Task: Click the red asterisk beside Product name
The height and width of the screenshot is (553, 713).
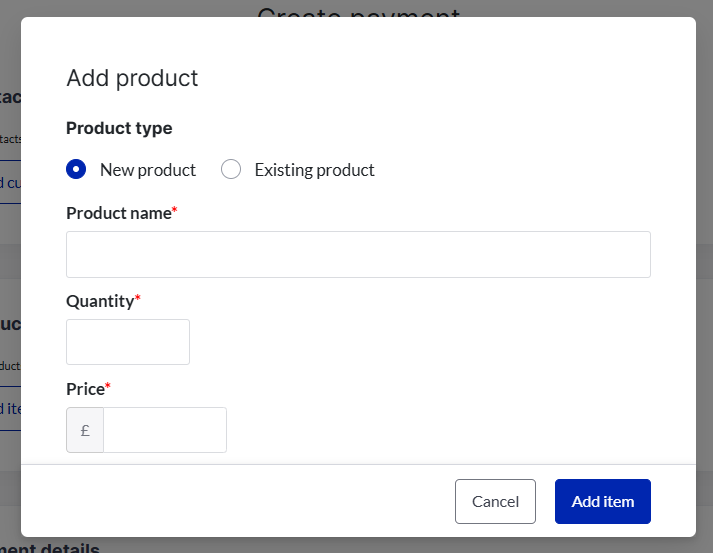Action: (x=175, y=211)
